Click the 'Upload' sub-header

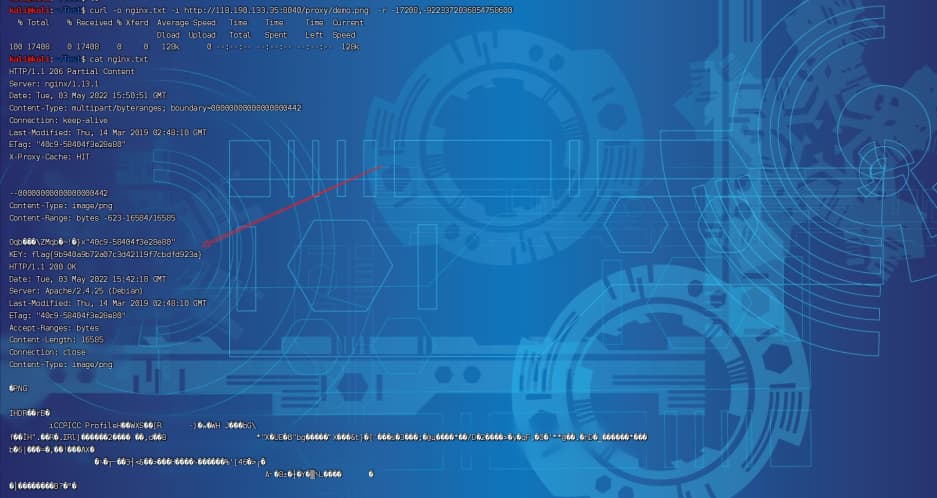(x=202, y=35)
